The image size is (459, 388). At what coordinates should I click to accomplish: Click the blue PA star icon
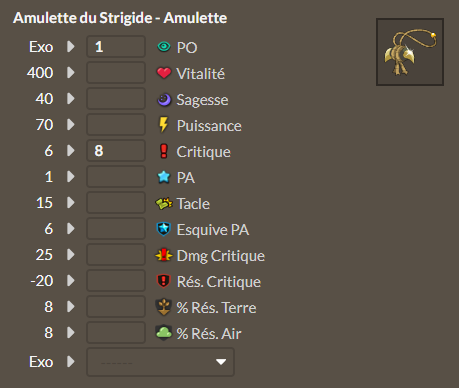tap(164, 177)
